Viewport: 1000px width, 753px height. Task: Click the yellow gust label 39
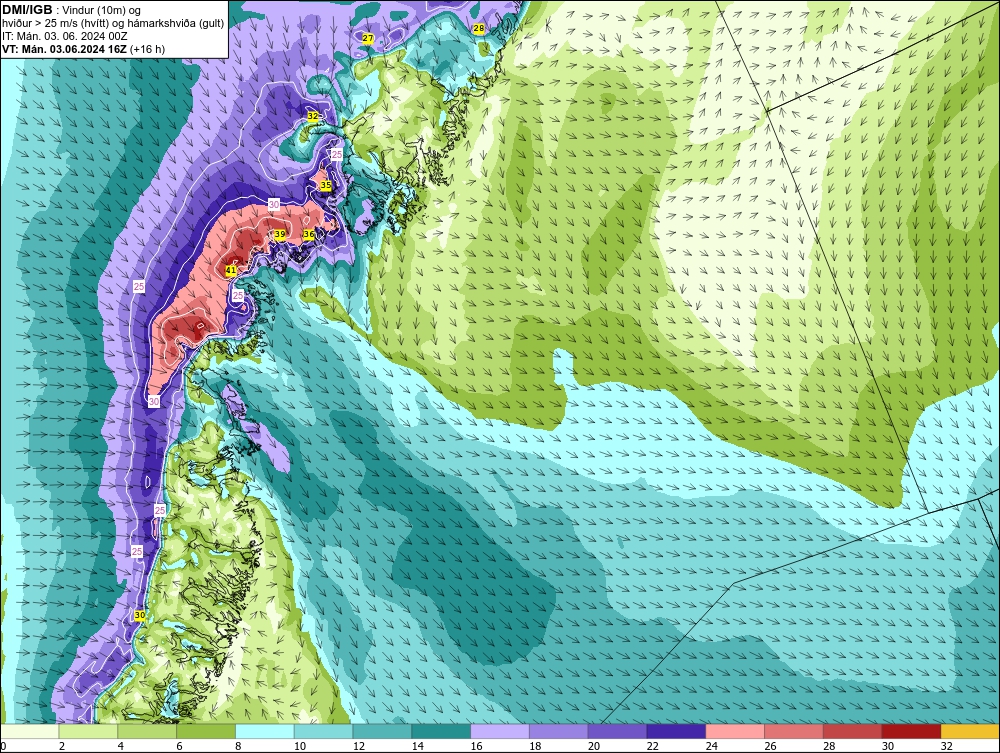pyautogui.click(x=280, y=235)
